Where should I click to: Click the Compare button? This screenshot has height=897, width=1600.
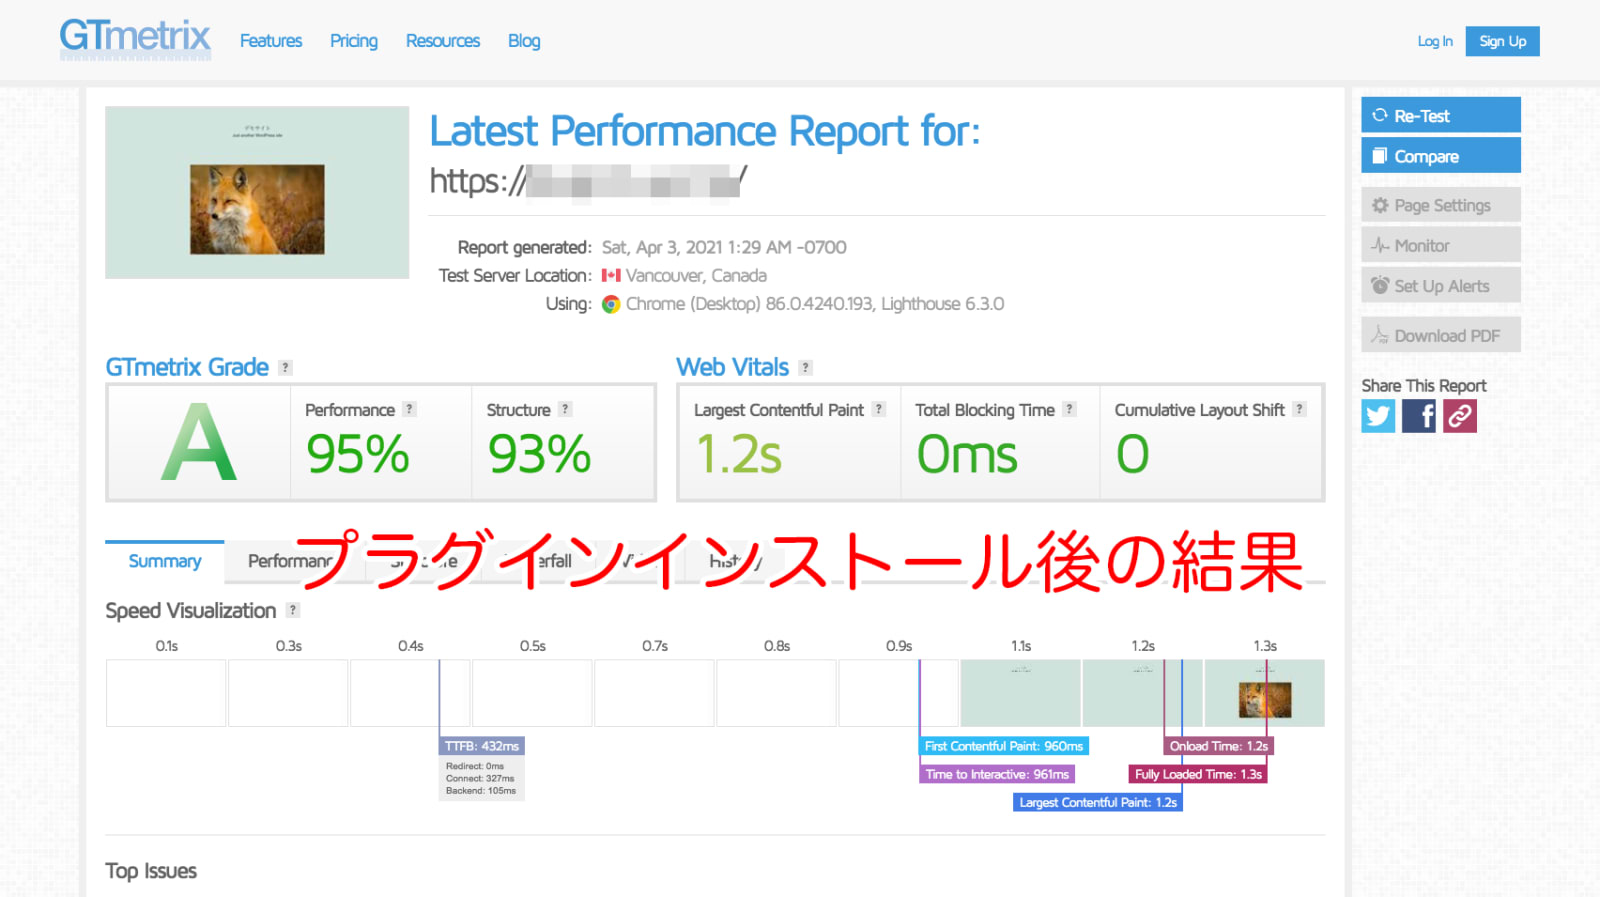click(x=1441, y=156)
